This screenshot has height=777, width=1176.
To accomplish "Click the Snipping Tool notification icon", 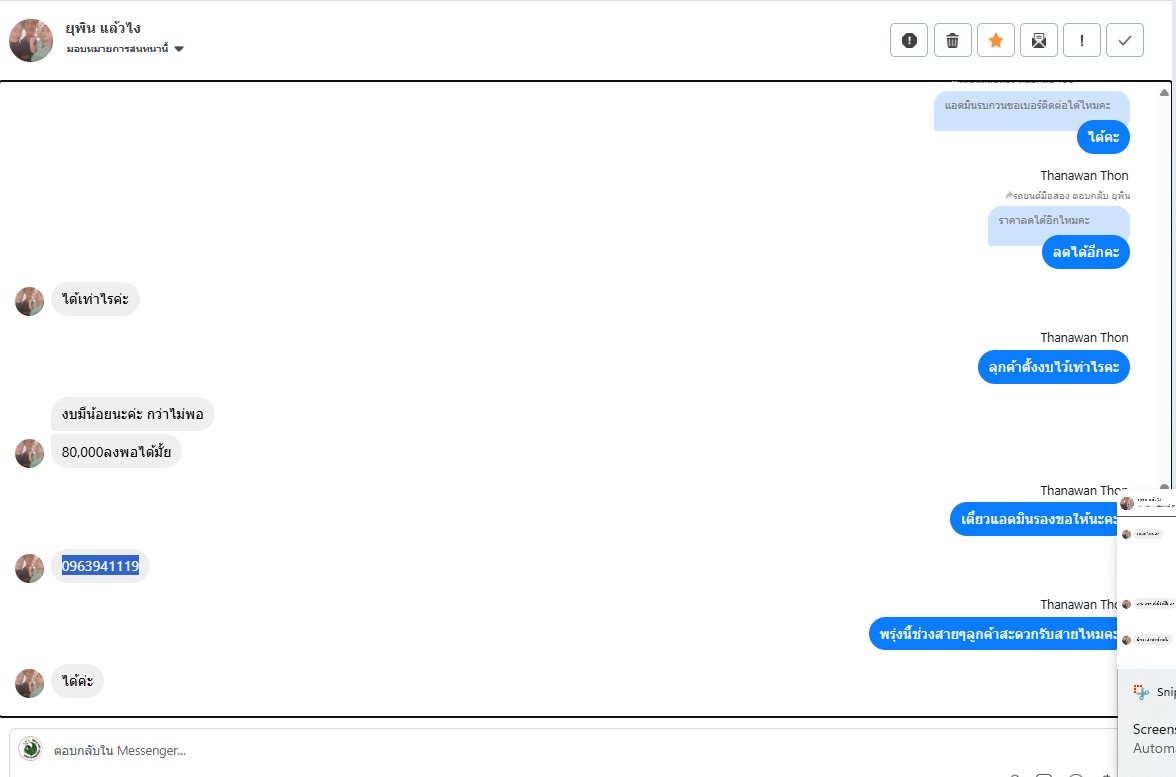I will (1141, 691).
